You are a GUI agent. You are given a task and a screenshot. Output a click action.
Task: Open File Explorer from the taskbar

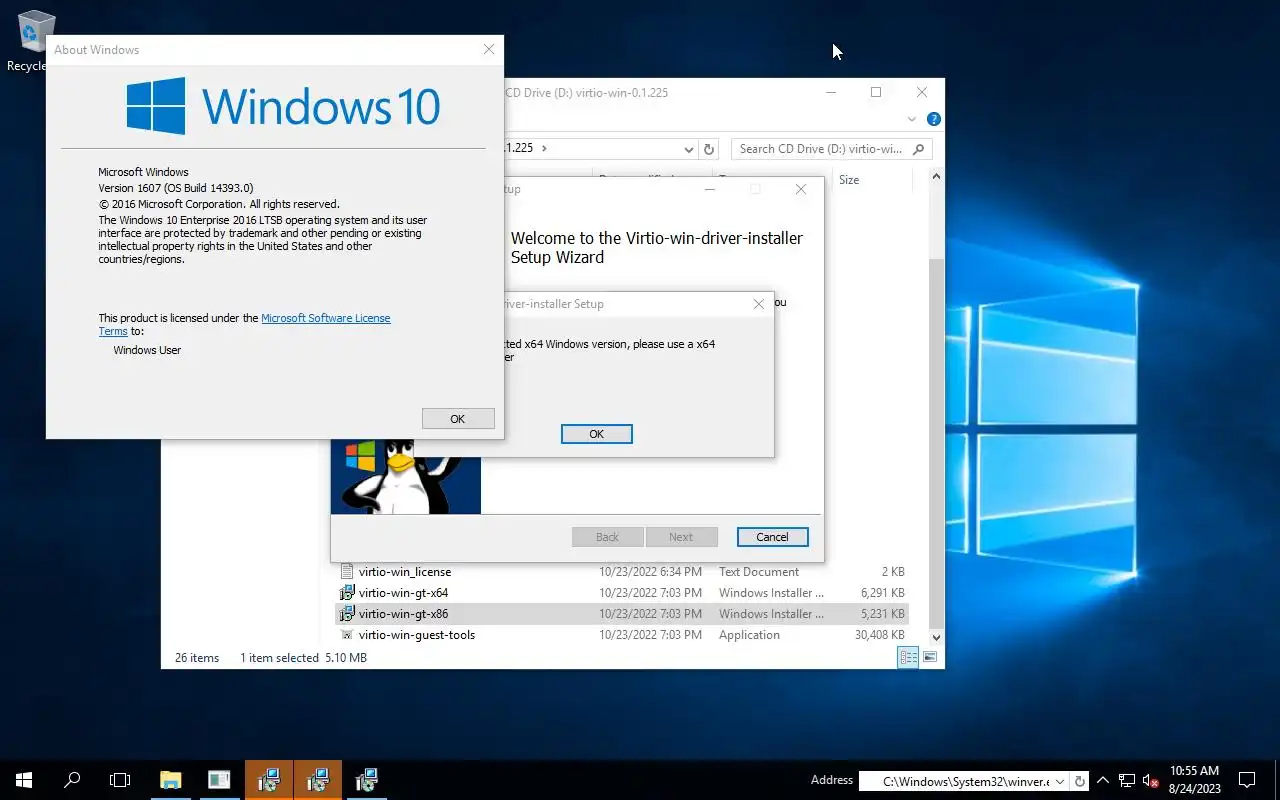pyautogui.click(x=171, y=780)
